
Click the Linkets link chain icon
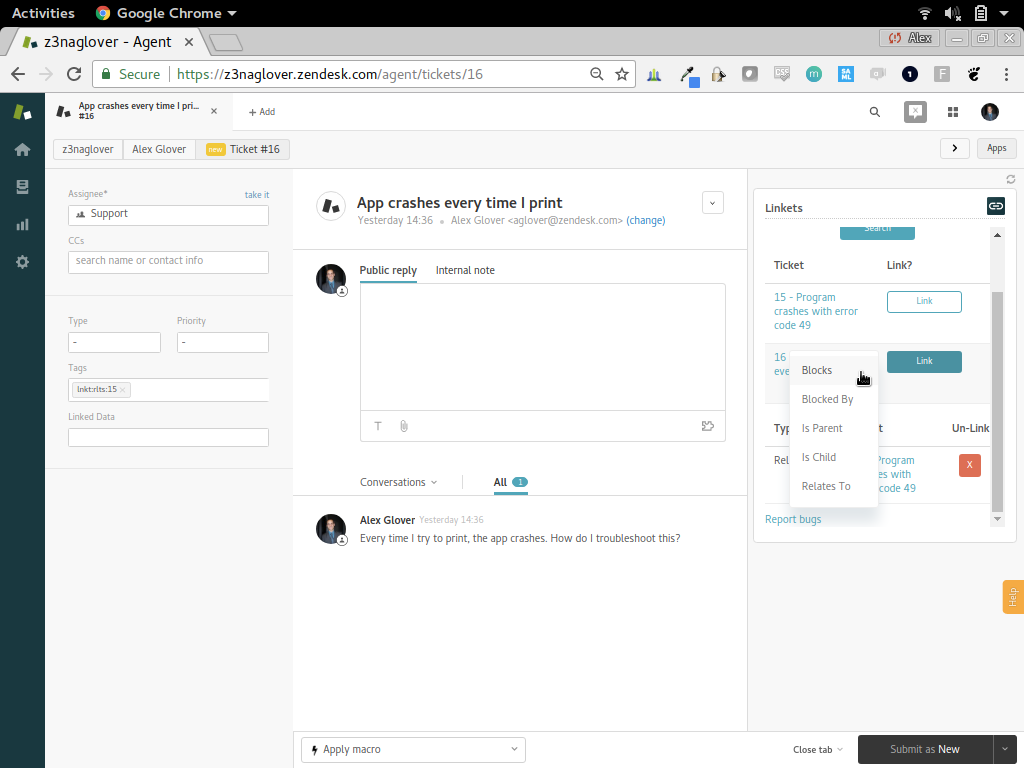point(995,206)
